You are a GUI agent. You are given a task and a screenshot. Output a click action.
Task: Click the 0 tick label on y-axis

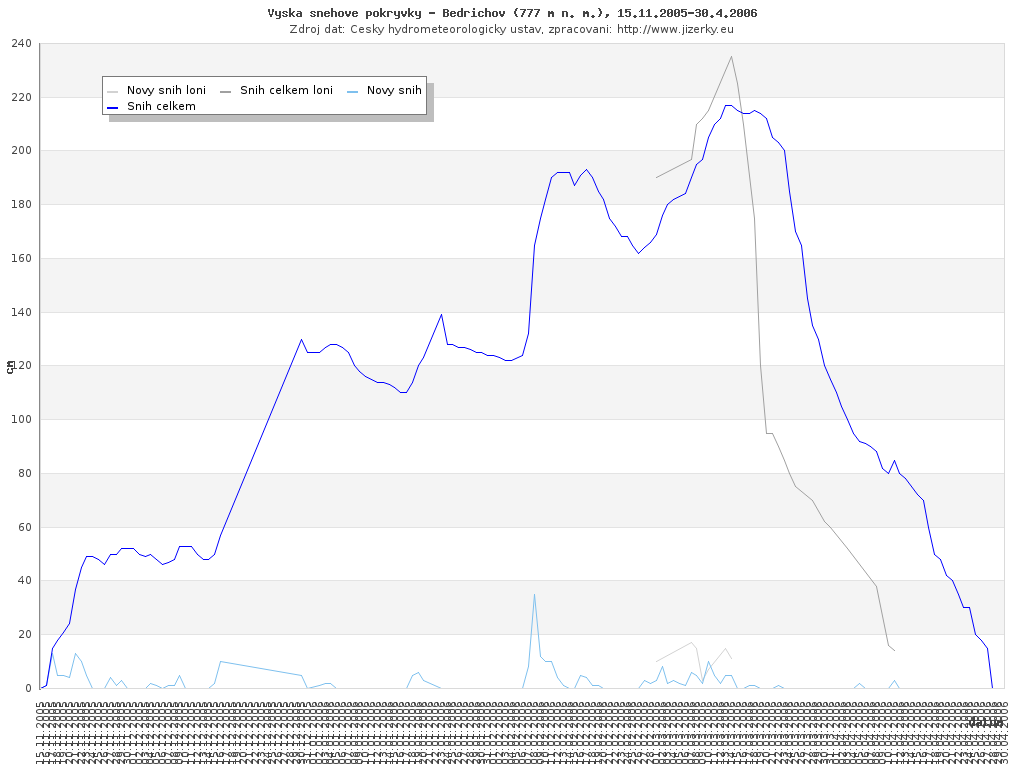pos(29,688)
